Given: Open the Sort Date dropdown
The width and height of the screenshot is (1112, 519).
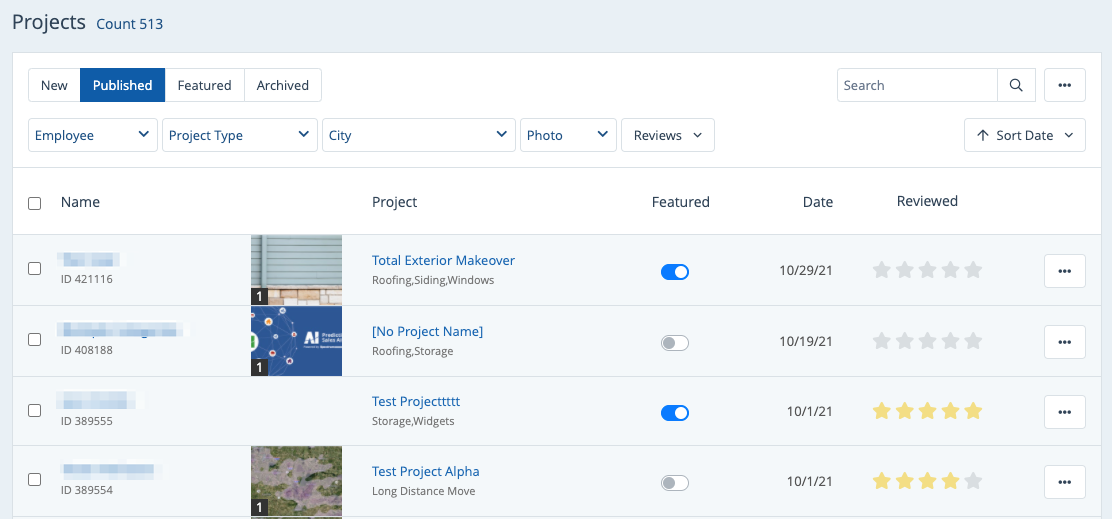Looking at the screenshot, I should click(x=1024, y=135).
